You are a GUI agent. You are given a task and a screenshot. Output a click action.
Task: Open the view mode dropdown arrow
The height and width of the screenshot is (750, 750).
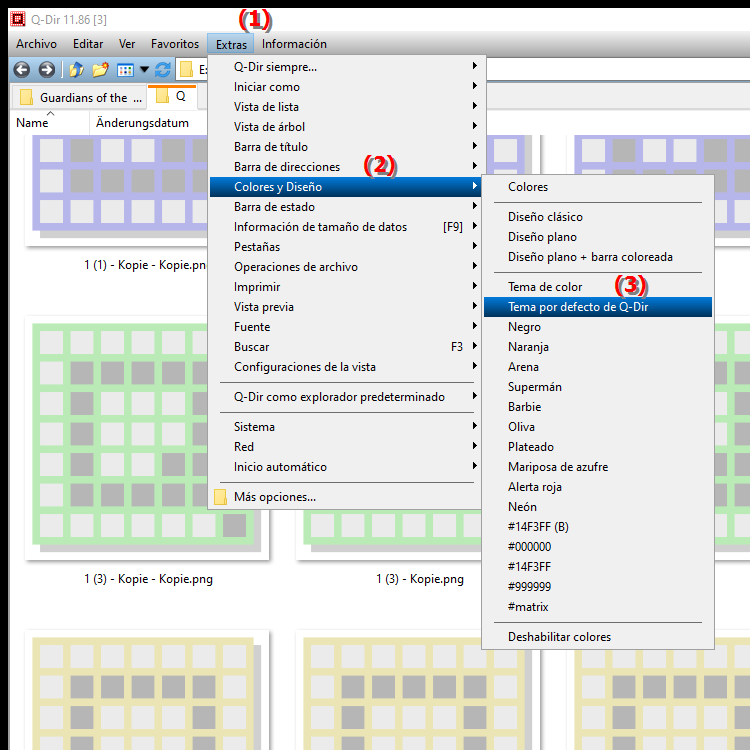(x=144, y=70)
